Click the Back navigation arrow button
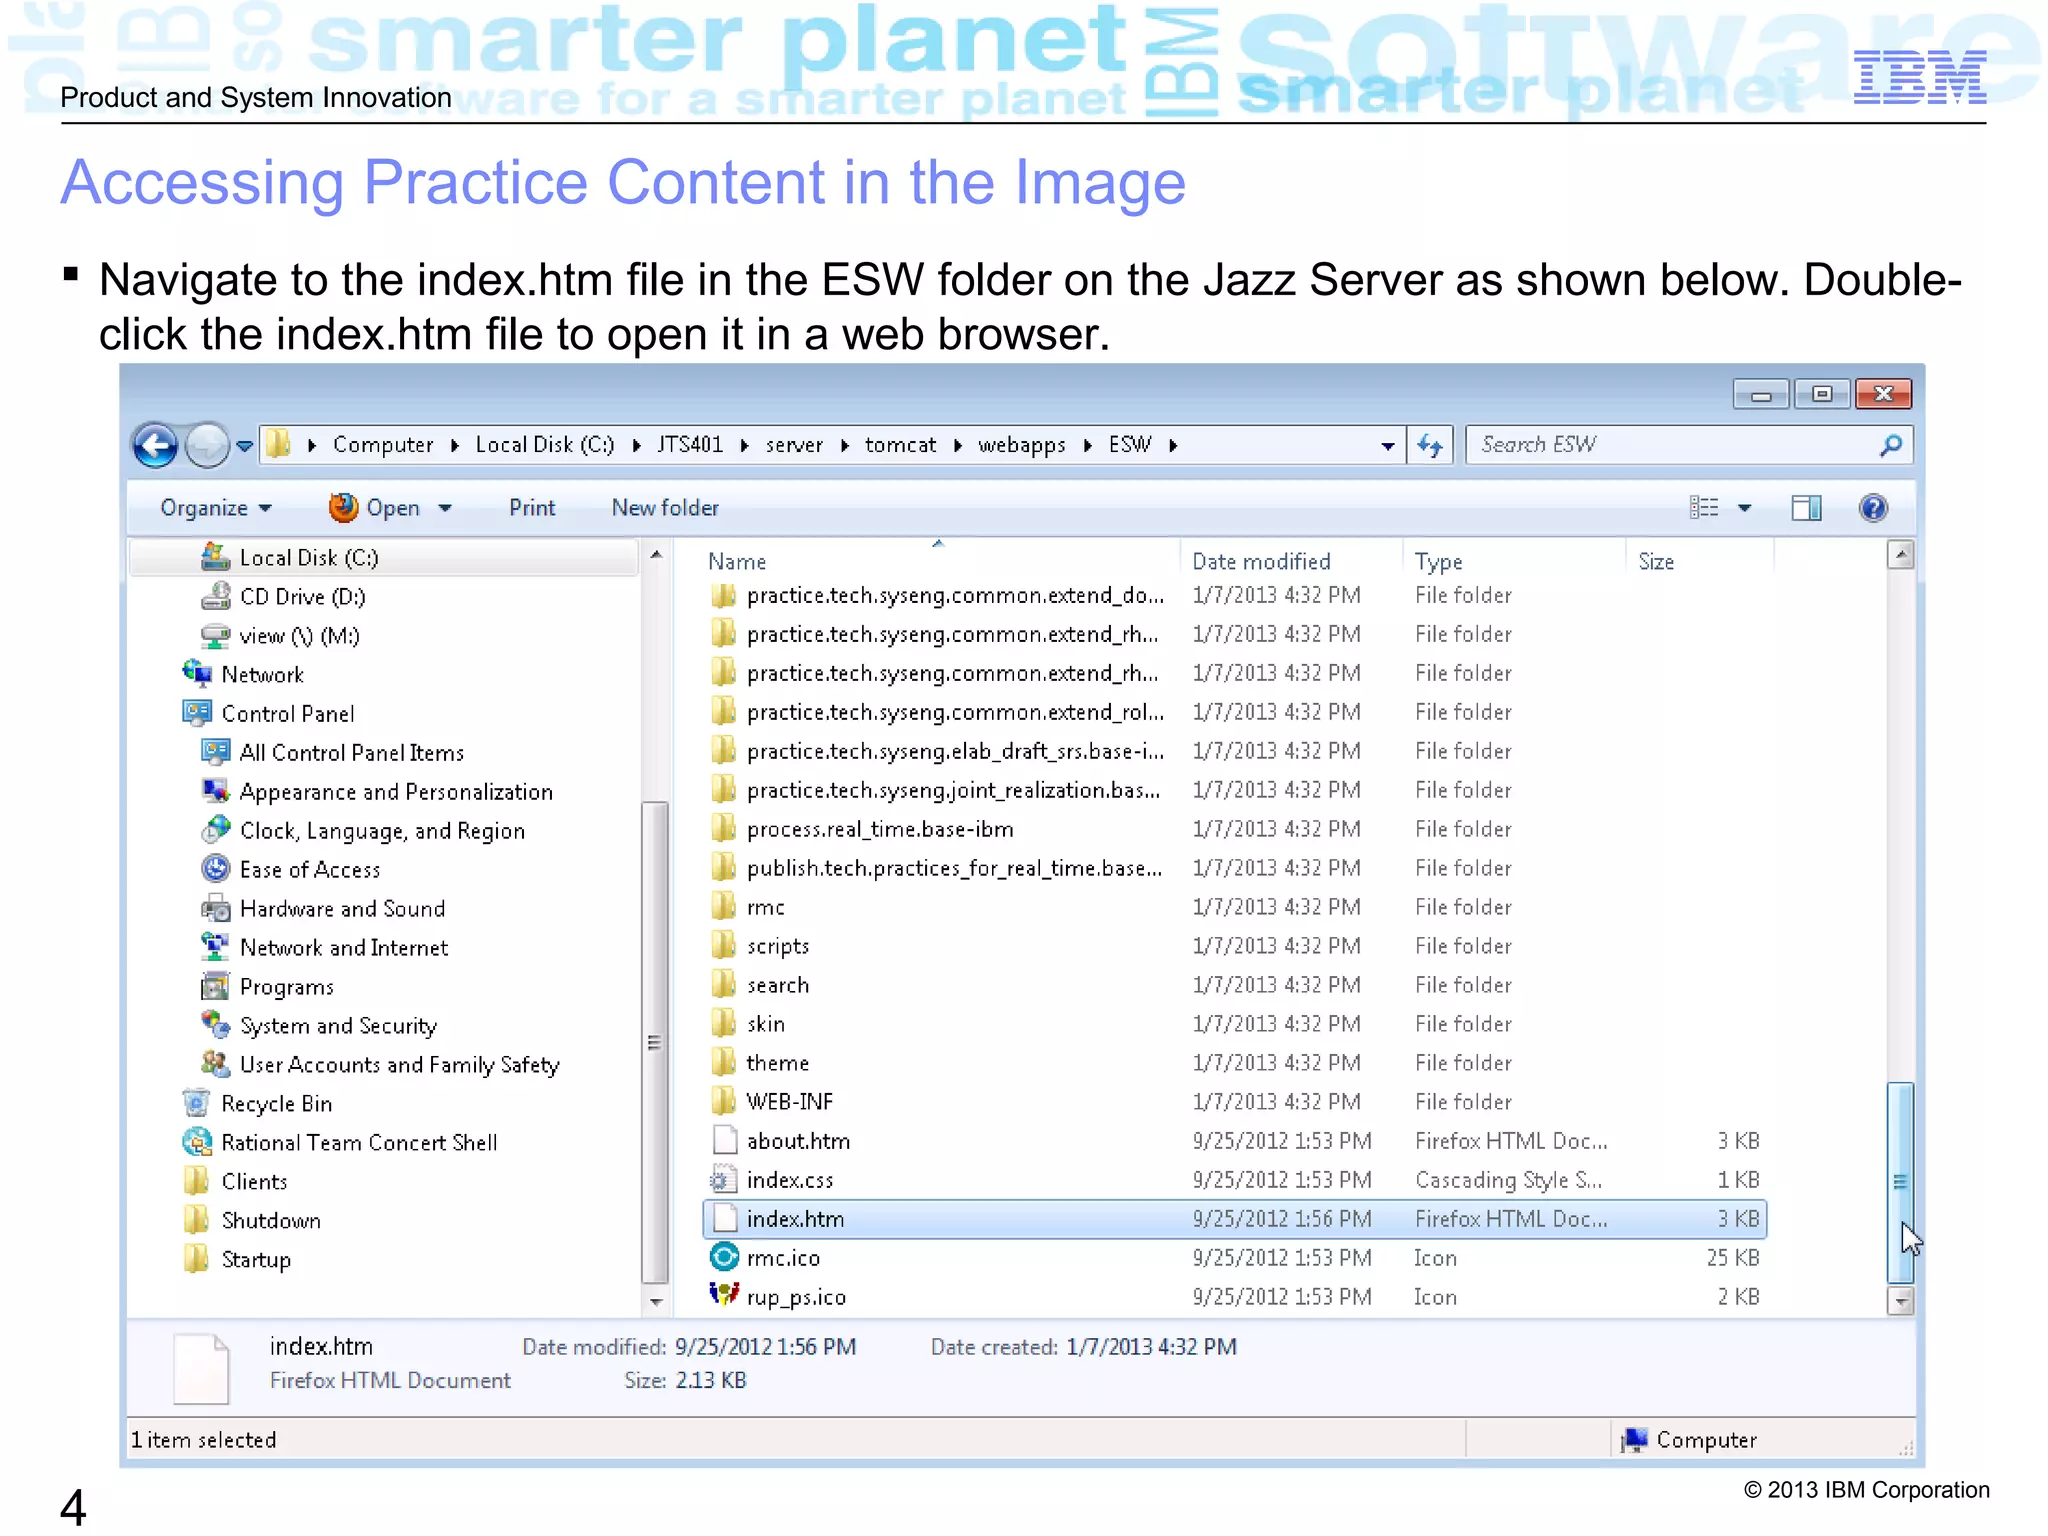 156,445
